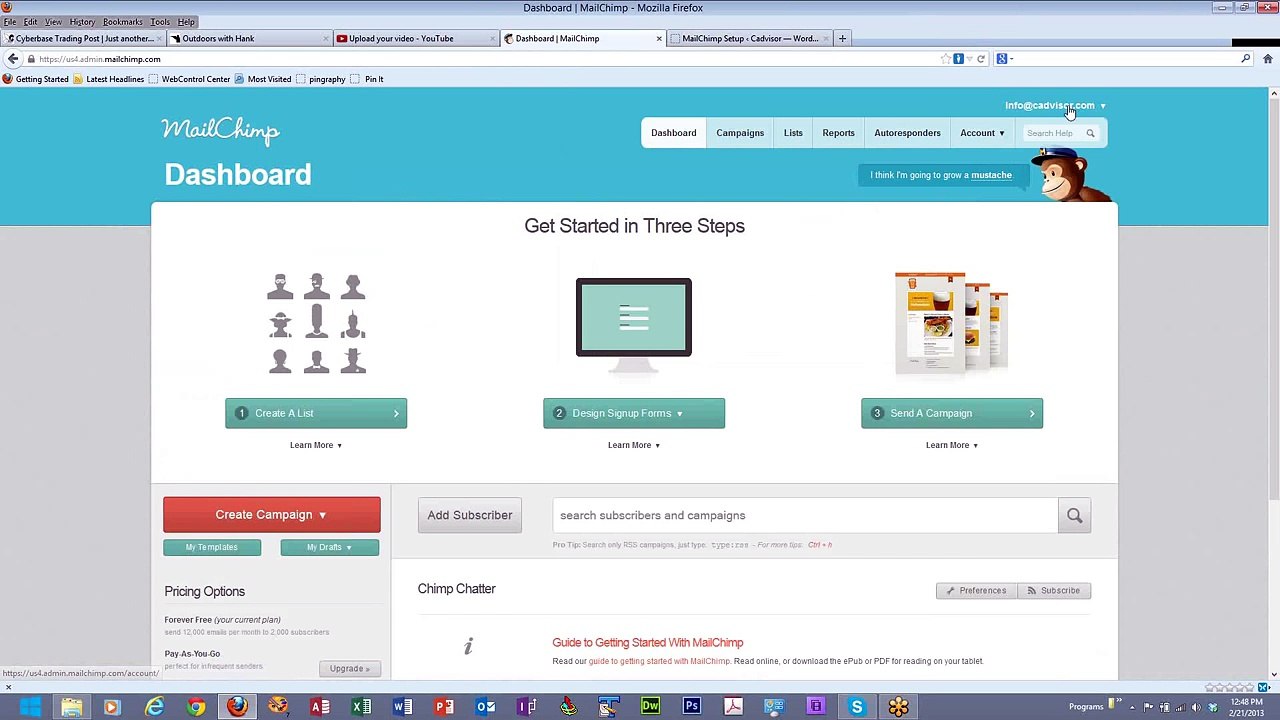Viewport: 1280px width, 720px height.
Task: Open the Firefox History menu
Action: pos(82,21)
